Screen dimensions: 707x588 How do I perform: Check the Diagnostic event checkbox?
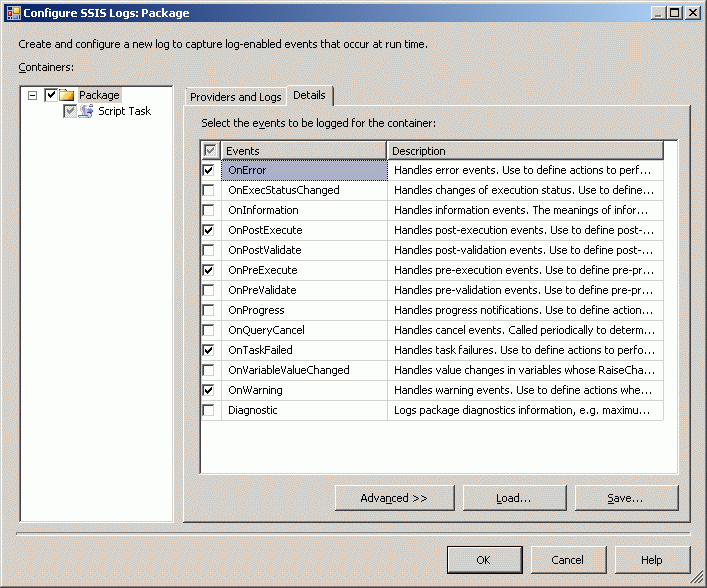click(x=208, y=410)
